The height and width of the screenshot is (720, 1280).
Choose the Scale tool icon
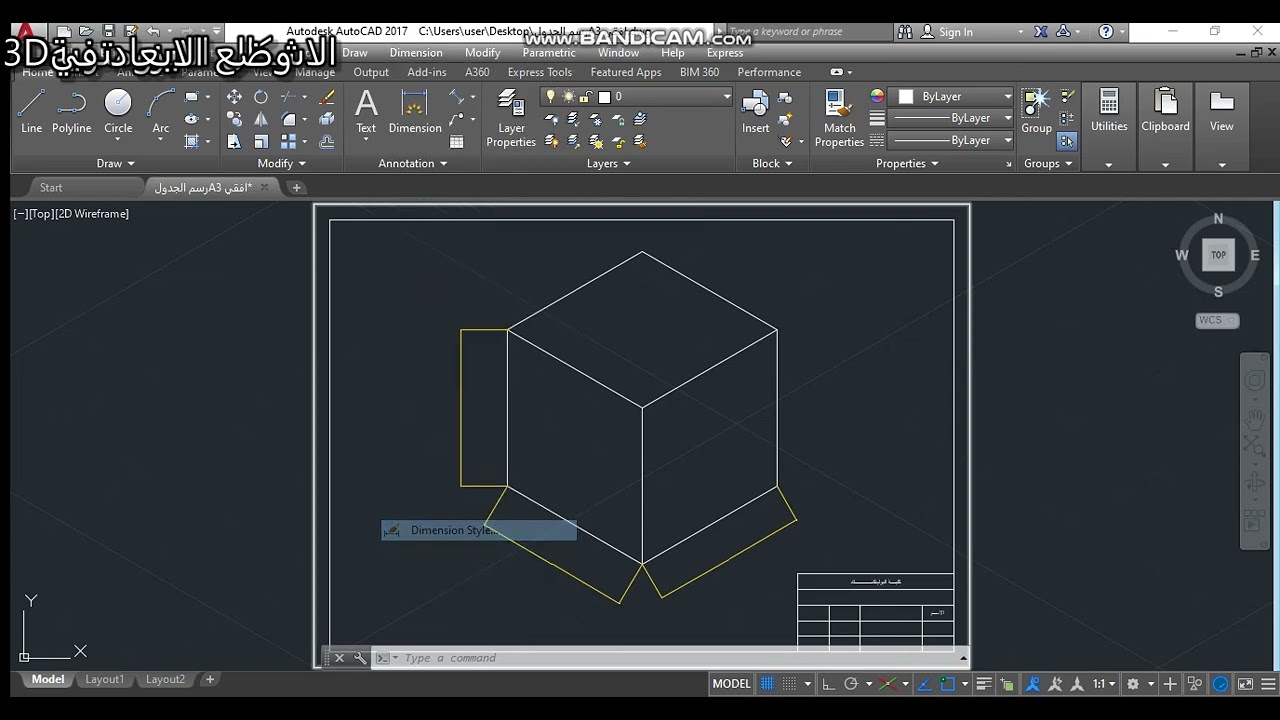tap(261, 141)
